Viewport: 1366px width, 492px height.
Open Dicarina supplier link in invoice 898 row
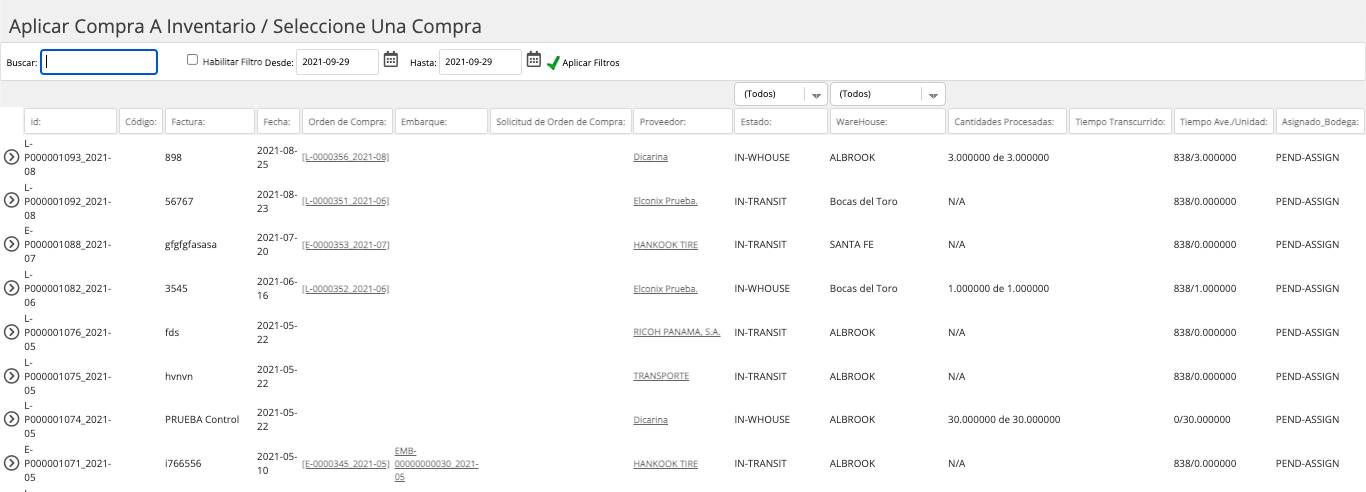pos(650,157)
